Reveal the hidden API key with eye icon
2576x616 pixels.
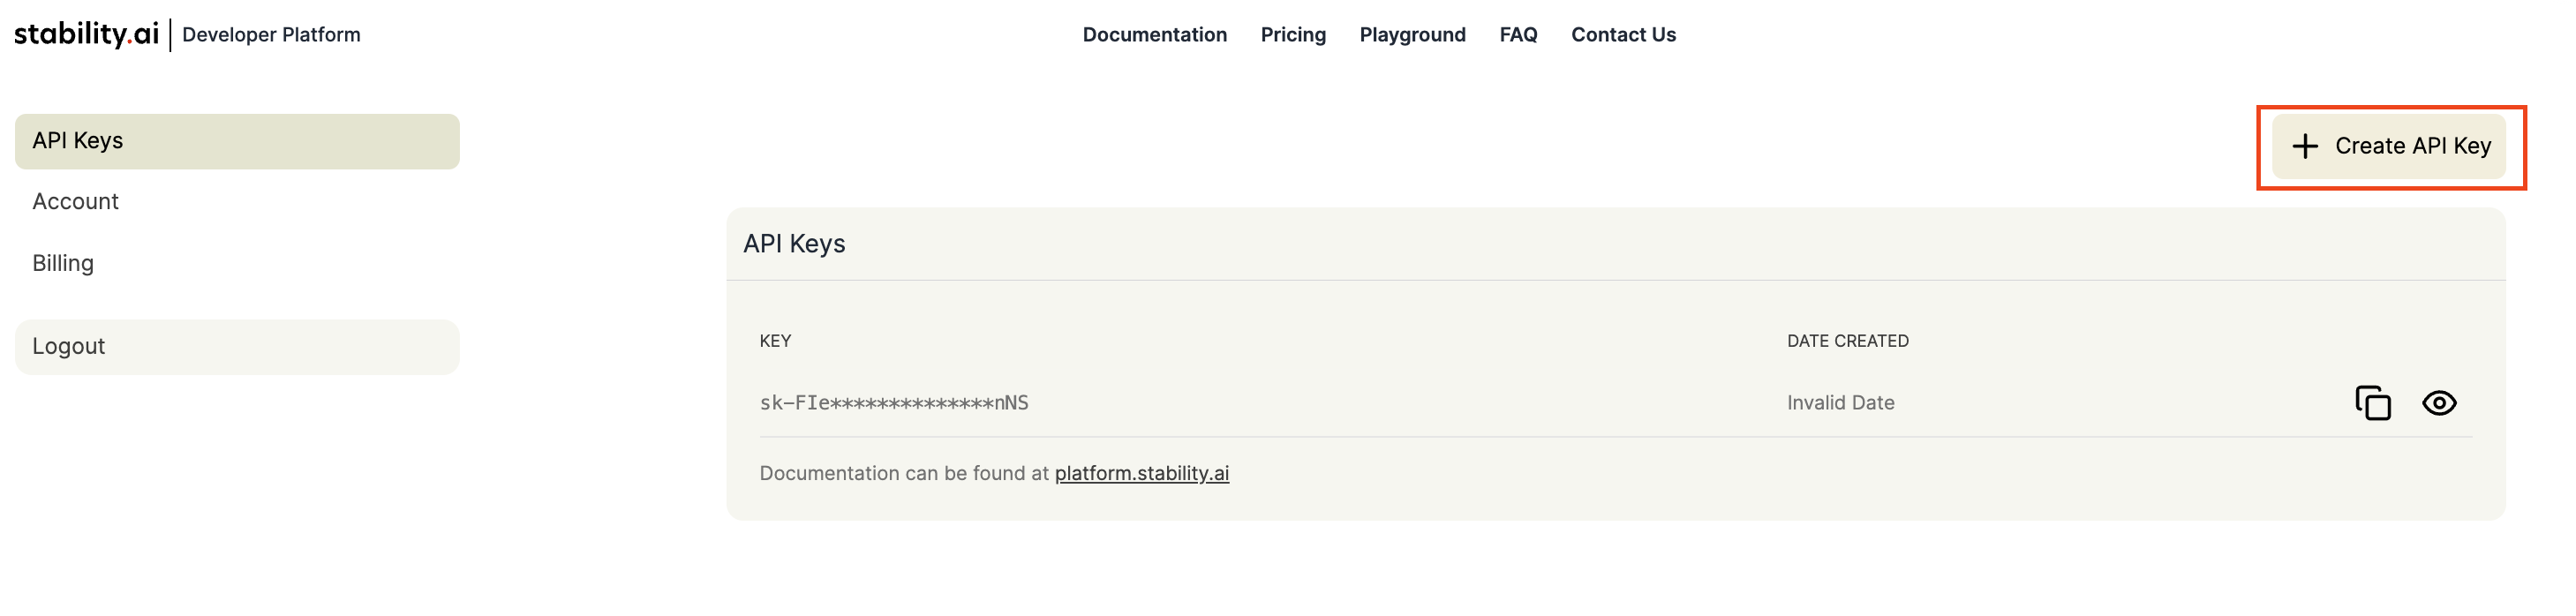pos(2439,403)
